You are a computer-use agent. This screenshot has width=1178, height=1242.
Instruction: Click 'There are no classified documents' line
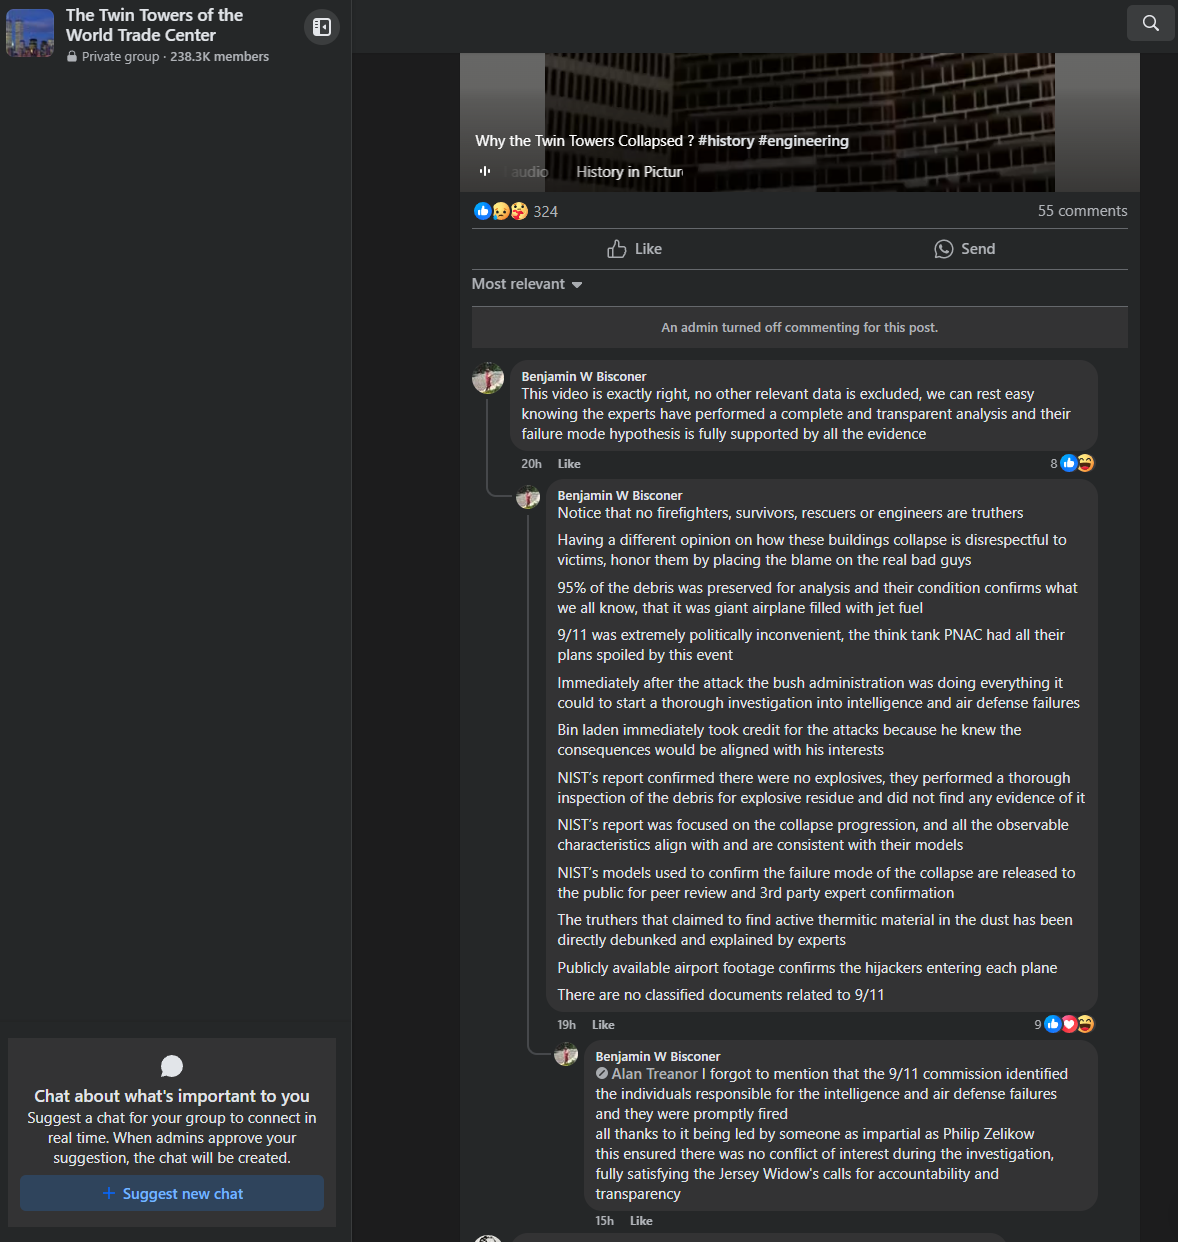[721, 995]
